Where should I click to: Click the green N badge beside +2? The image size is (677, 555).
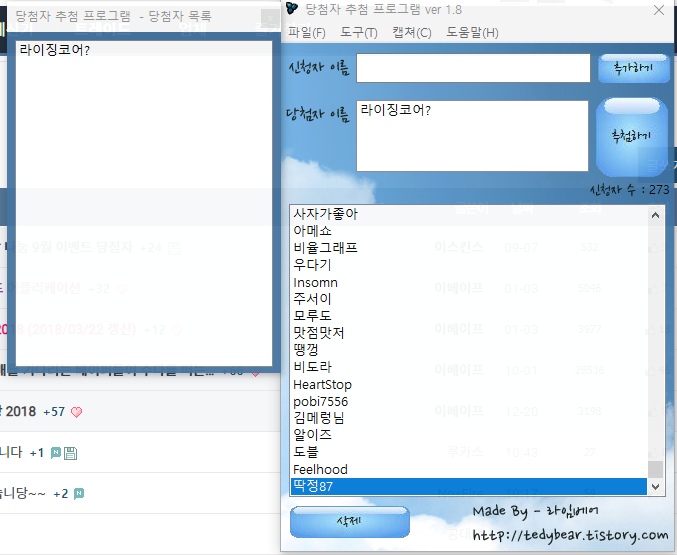[x=79, y=493]
